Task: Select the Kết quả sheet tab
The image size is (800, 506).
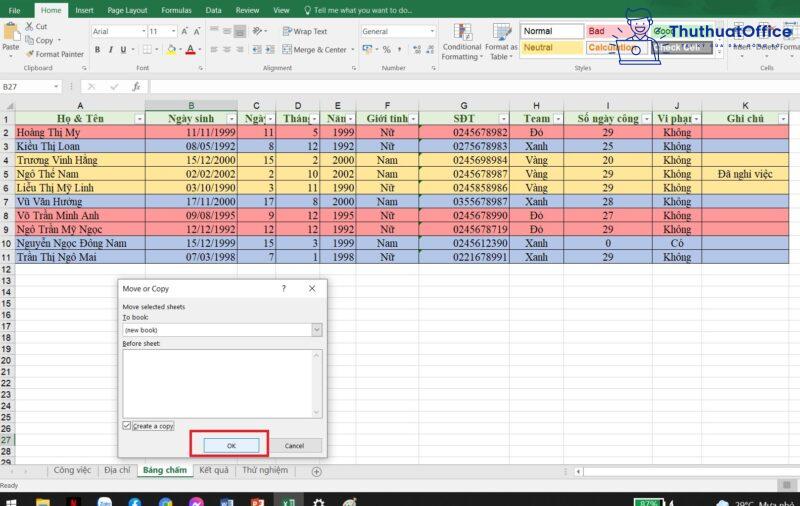Action: point(214,470)
